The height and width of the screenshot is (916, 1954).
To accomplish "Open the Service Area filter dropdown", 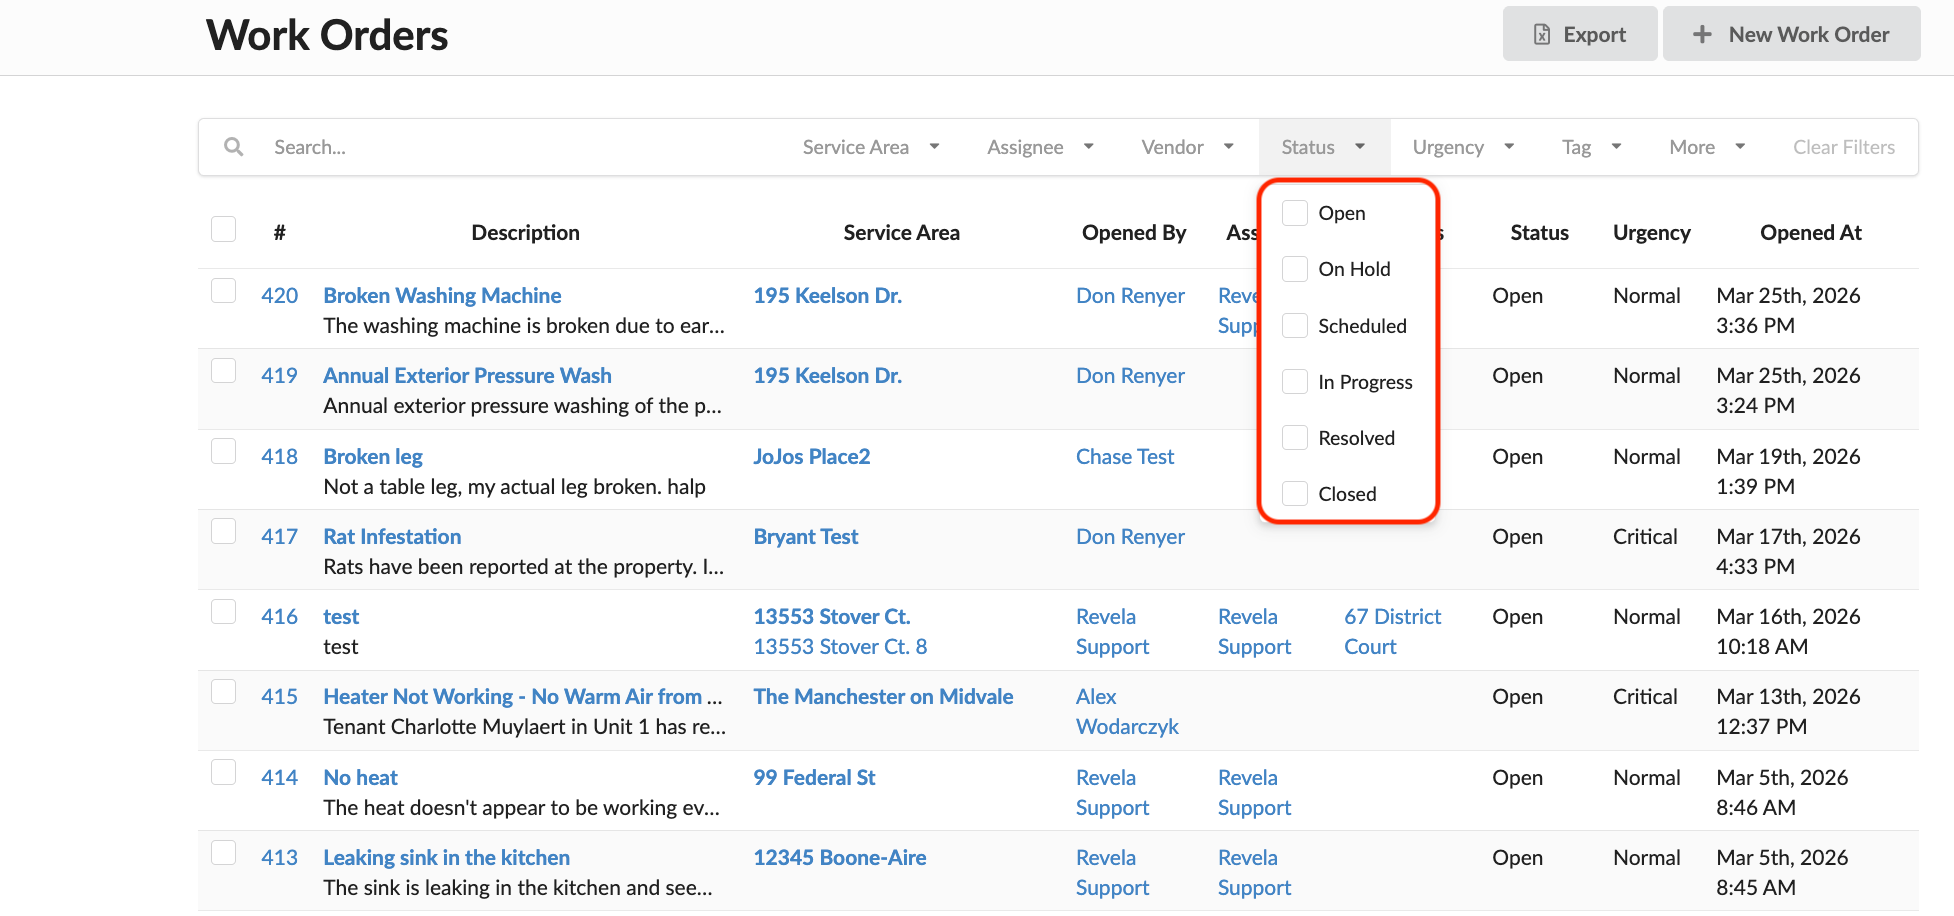I will pos(871,147).
